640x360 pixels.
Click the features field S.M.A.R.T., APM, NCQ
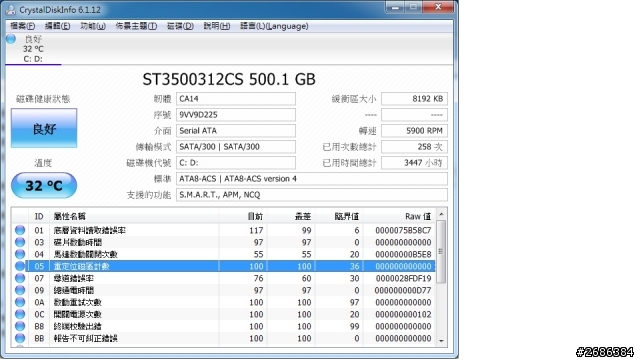[x=312, y=195]
